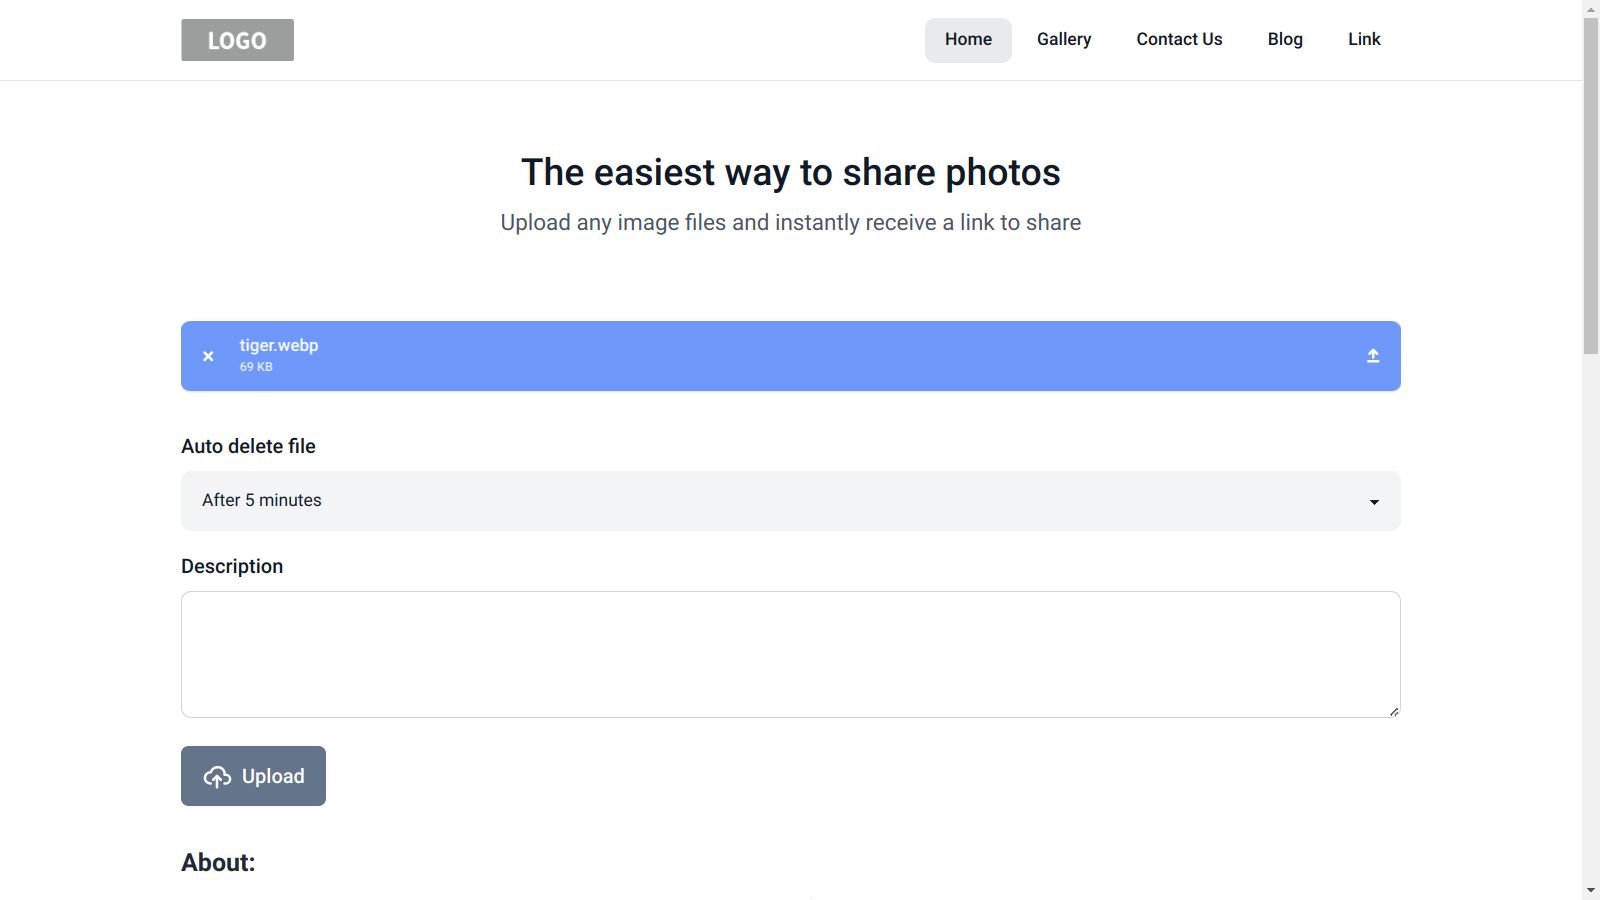The height and width of the screenshot is (900, 1600).
Task: Expand the auto delete dropdown arrow
Action: coord(1374,502)
